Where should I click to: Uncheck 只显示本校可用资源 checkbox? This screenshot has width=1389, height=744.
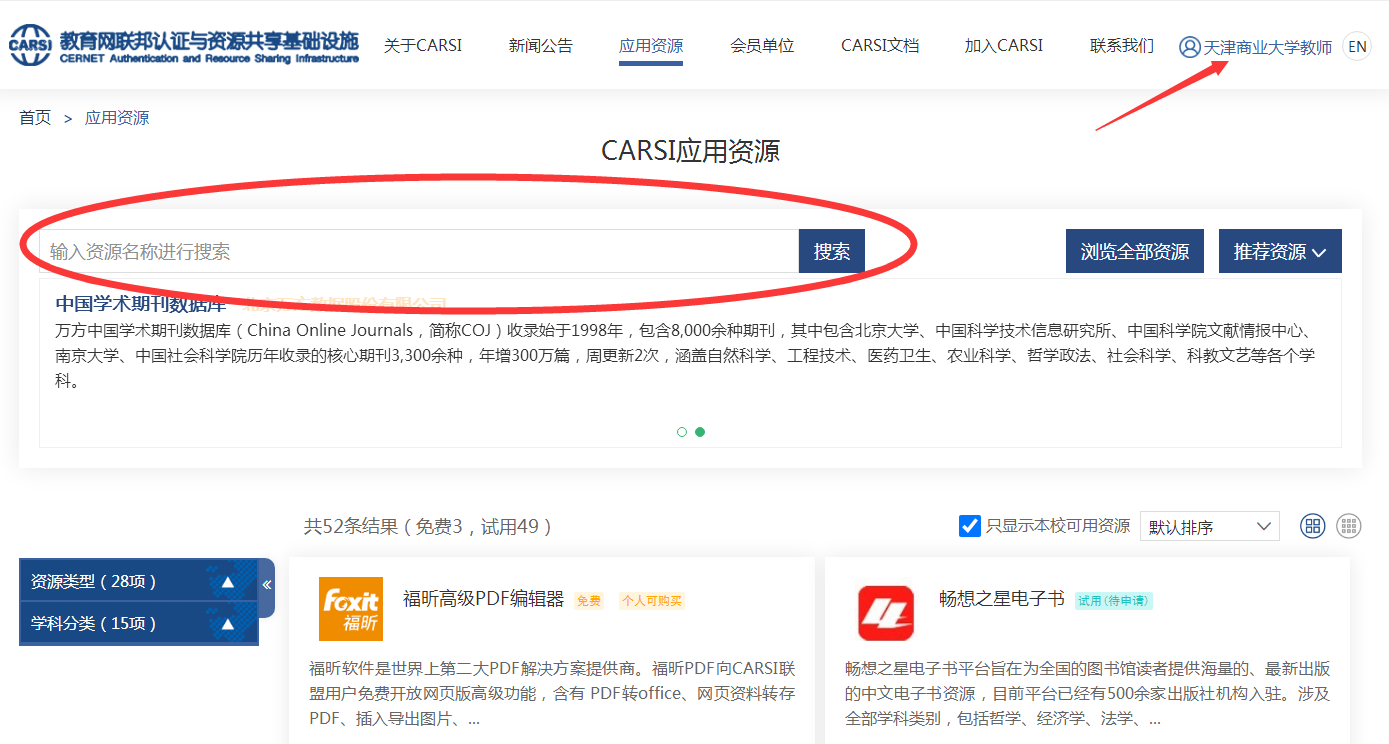point(969,526)
